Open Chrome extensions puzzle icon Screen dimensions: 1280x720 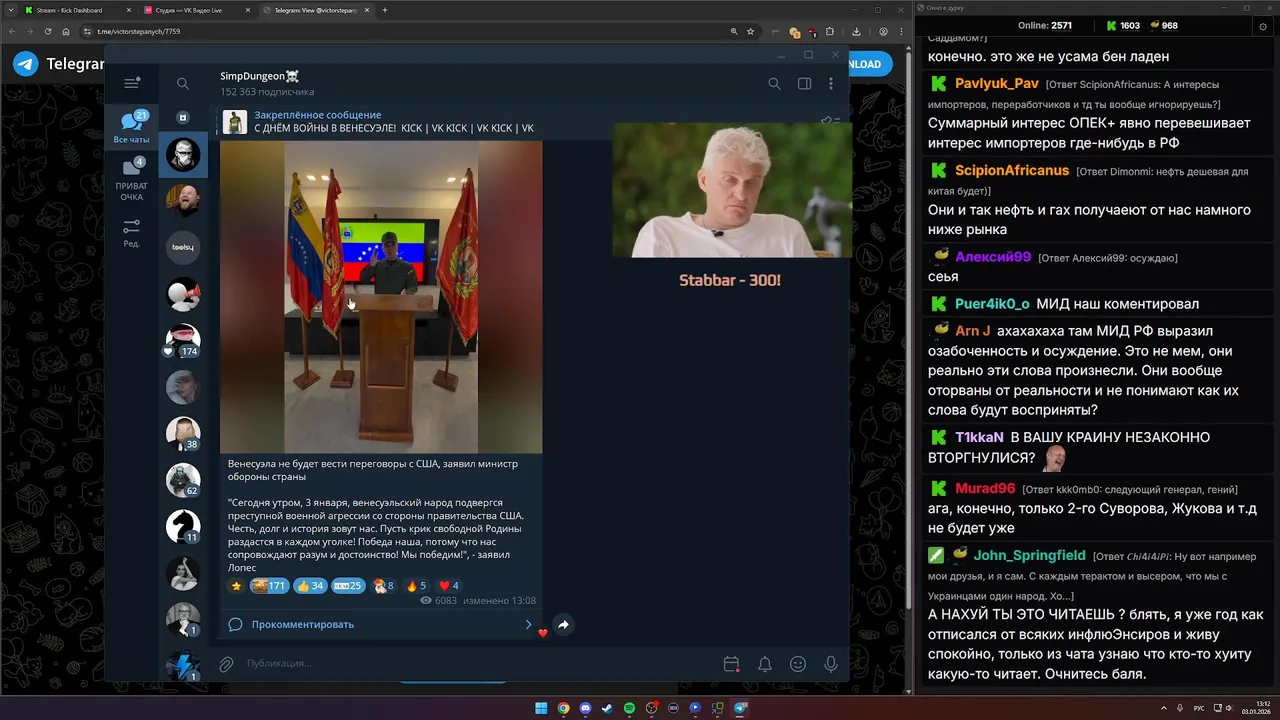click(x=829, y=31)
